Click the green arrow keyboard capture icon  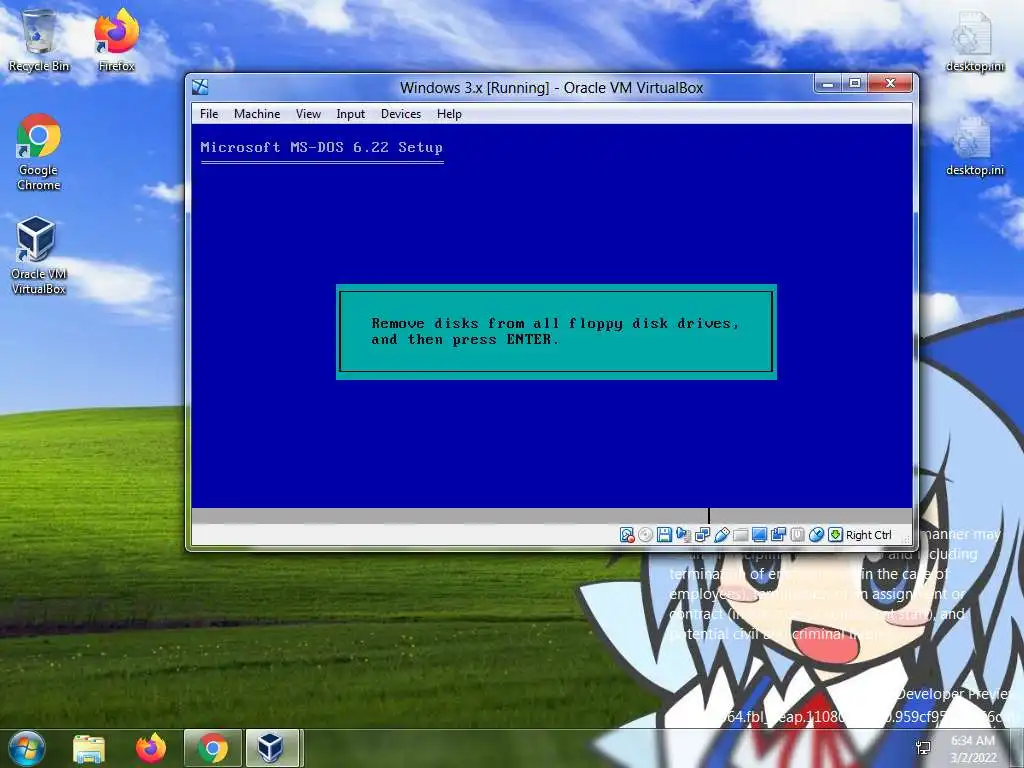click(835, 535)
